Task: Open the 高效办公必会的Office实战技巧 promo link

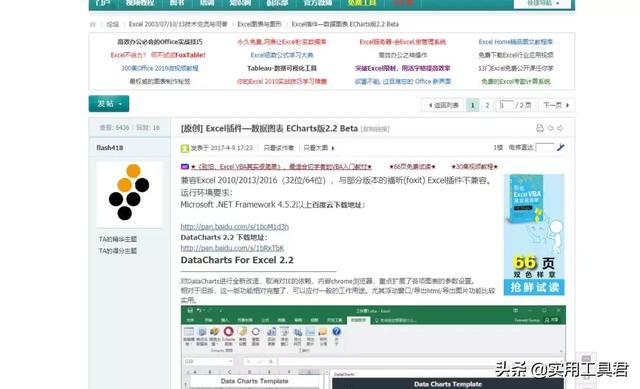Action: click(x=160, y=42)
